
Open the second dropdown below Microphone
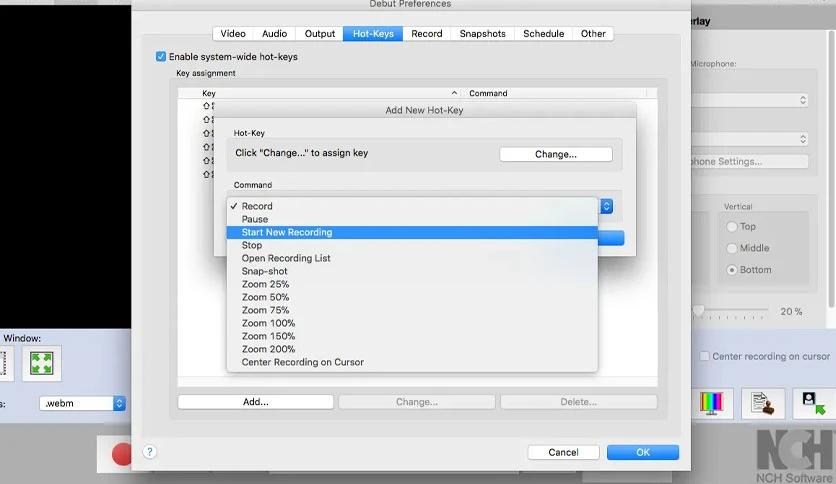749,139
